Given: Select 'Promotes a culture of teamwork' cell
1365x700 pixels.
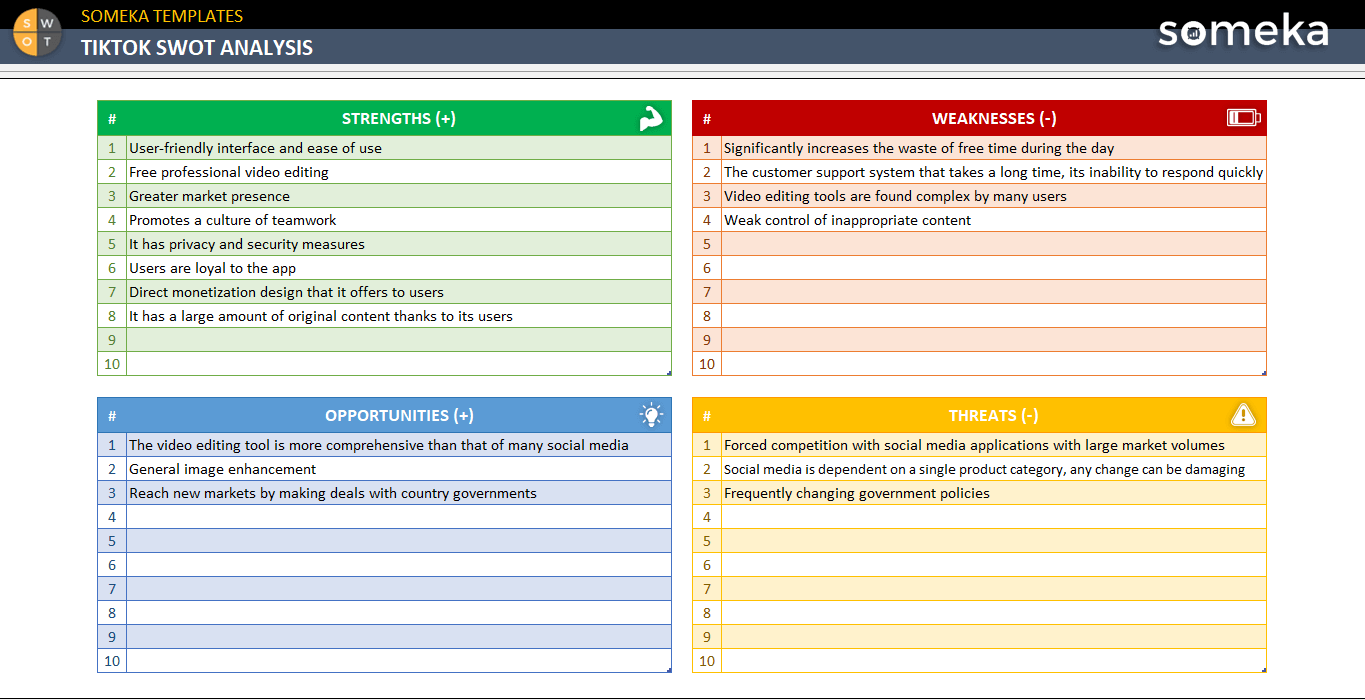Looking at the screenshot, I should click(399, 220).
